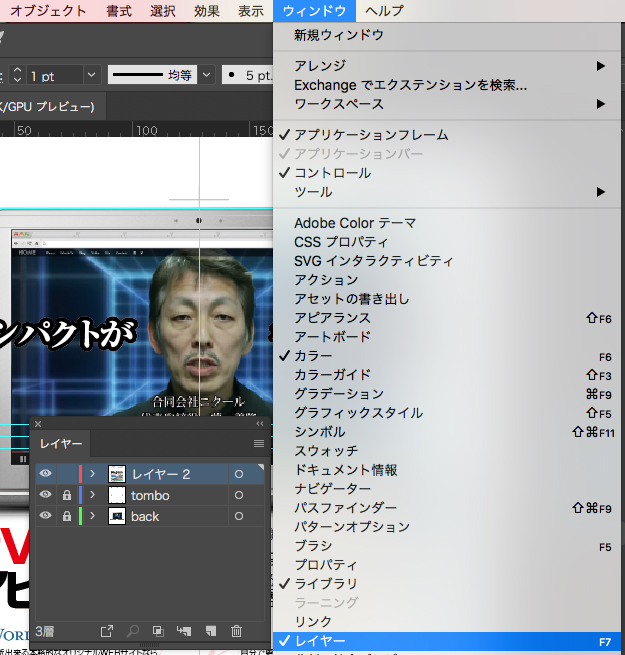The width and height of the screenshot is (625, 655).
Task: Expand レイヤー 2 with chevron
Action: click(93, 474)
